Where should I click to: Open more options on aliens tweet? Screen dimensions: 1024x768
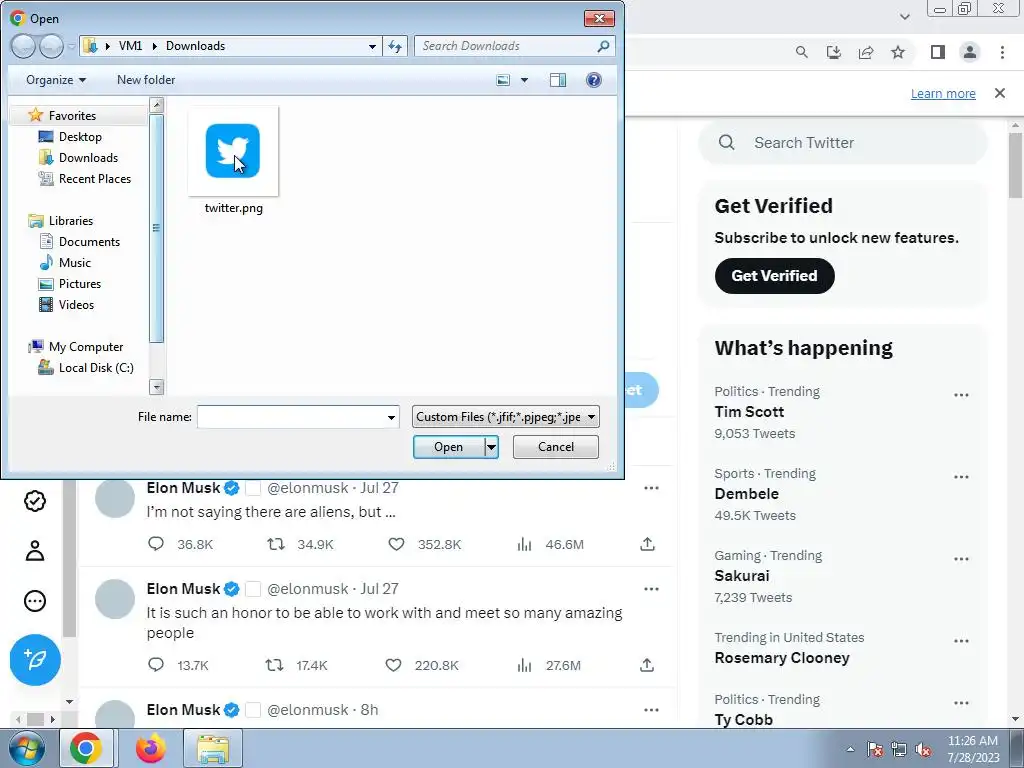[651, 488]
